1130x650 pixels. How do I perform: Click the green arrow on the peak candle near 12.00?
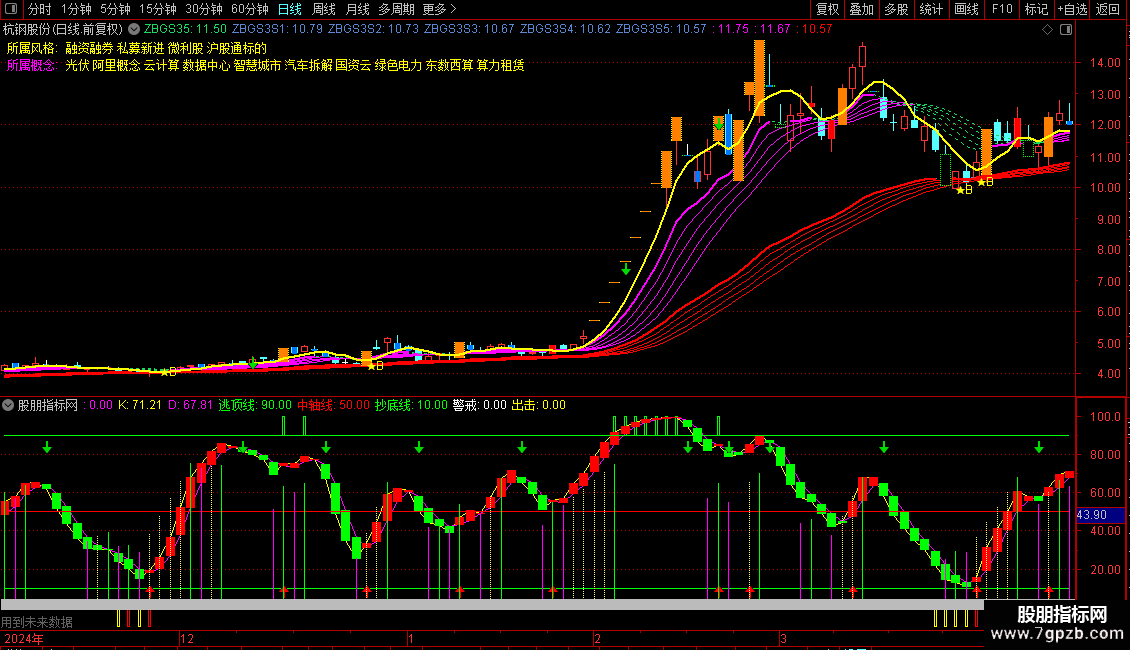[x=719, y=124]
